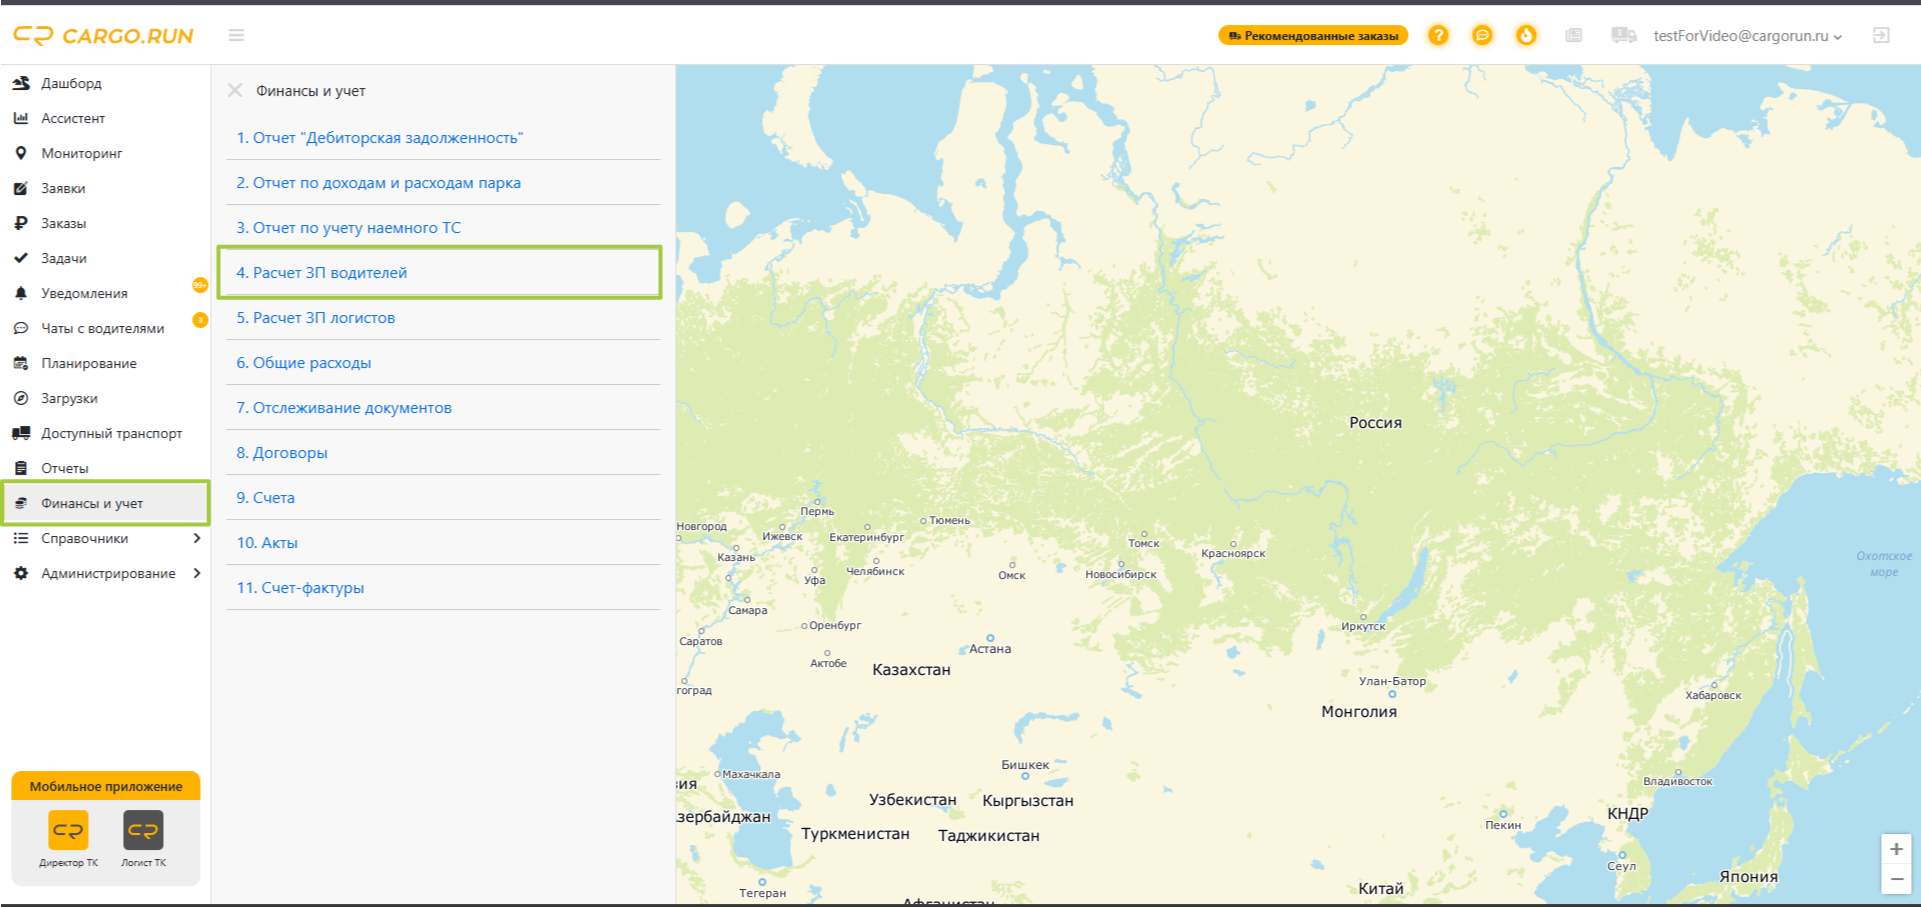Zoom out the map with minus button
This screenshot has width=1921, height=907.
[1896, 879]
